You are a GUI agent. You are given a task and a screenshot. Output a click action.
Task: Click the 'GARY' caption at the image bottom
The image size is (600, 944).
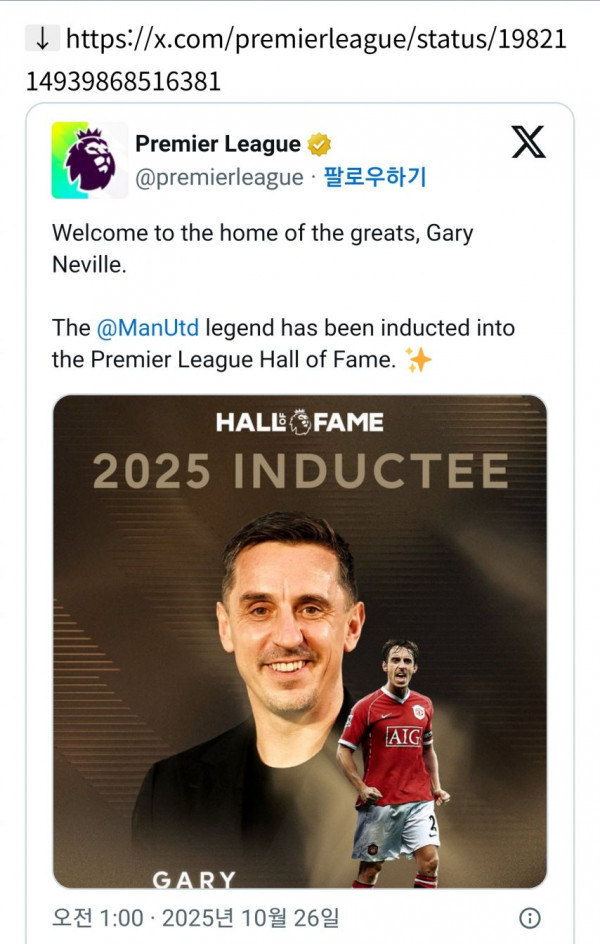coord(194,880)
